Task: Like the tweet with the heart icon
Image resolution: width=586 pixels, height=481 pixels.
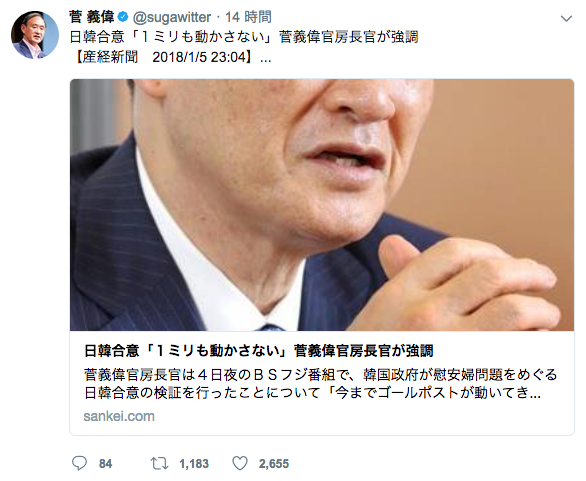Action: [x=240, y=463]
